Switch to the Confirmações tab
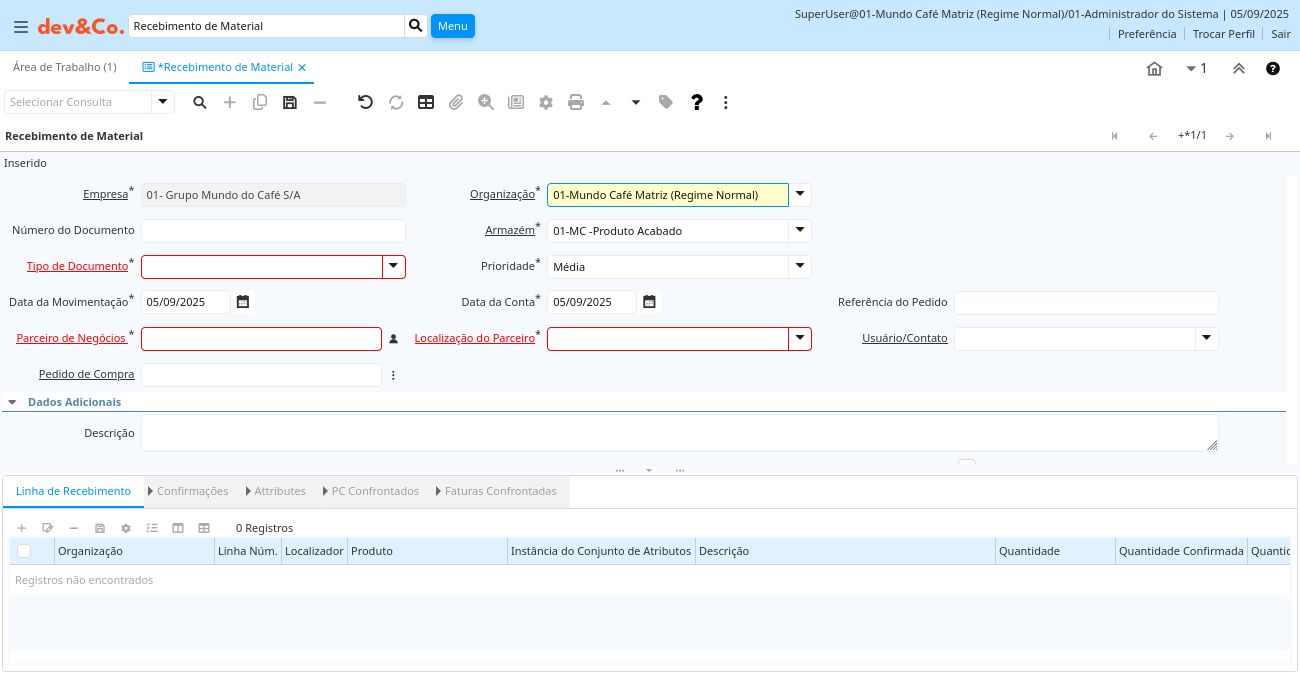This screenshot has height=674, width=1300. (192, 491)
